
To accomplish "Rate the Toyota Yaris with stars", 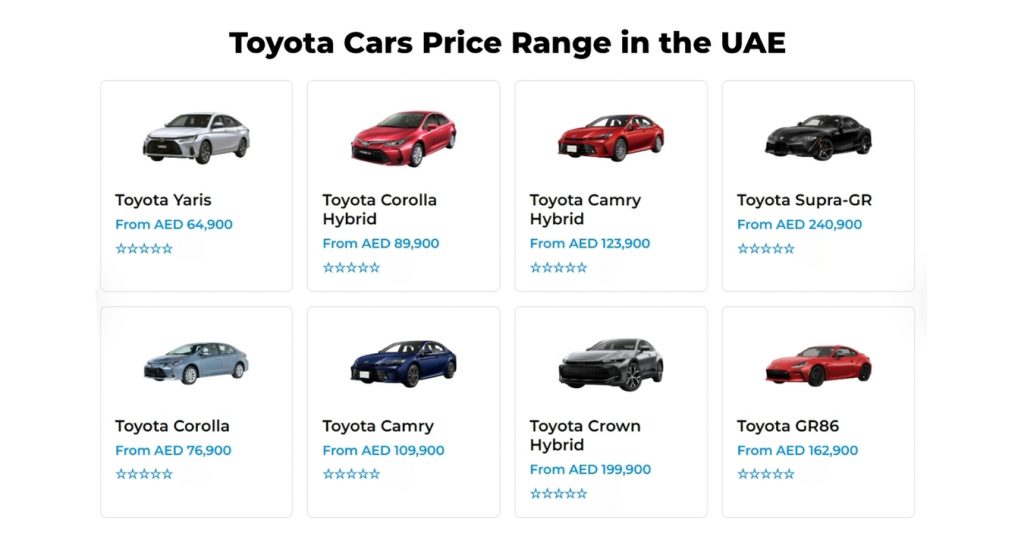I will pyautogui.click(x=144, y=248).
